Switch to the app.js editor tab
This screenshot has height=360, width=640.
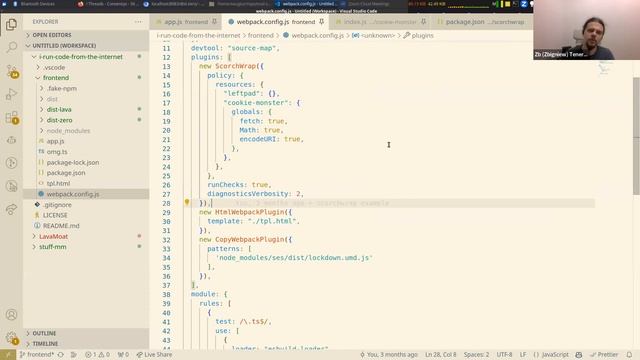coord(186,22)
